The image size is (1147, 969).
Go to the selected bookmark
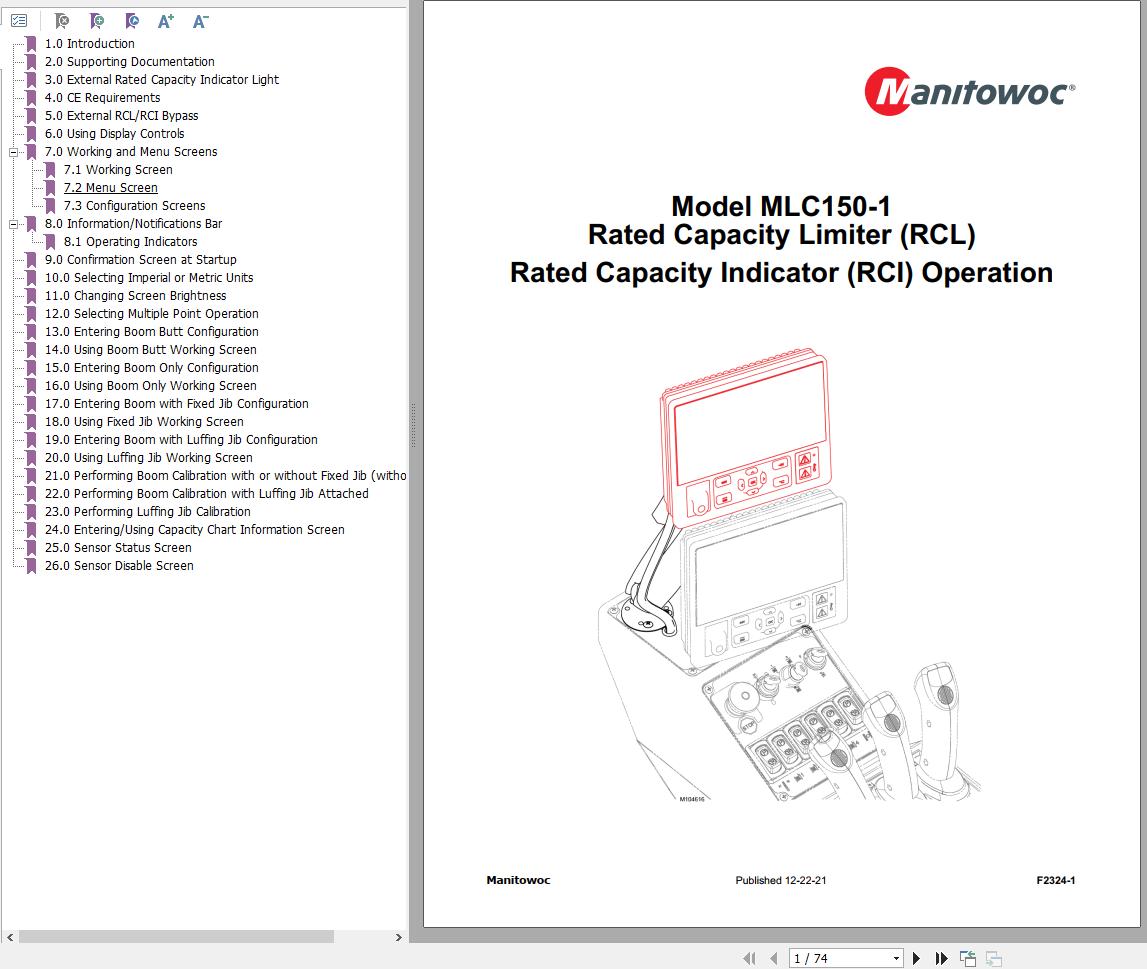(x=129, y=21)
